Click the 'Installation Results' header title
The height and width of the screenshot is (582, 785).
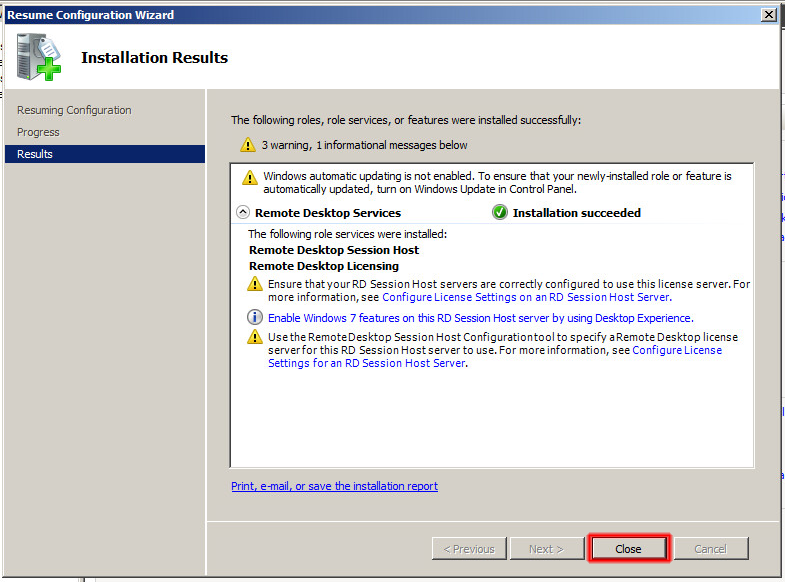(x=154, y=58)
